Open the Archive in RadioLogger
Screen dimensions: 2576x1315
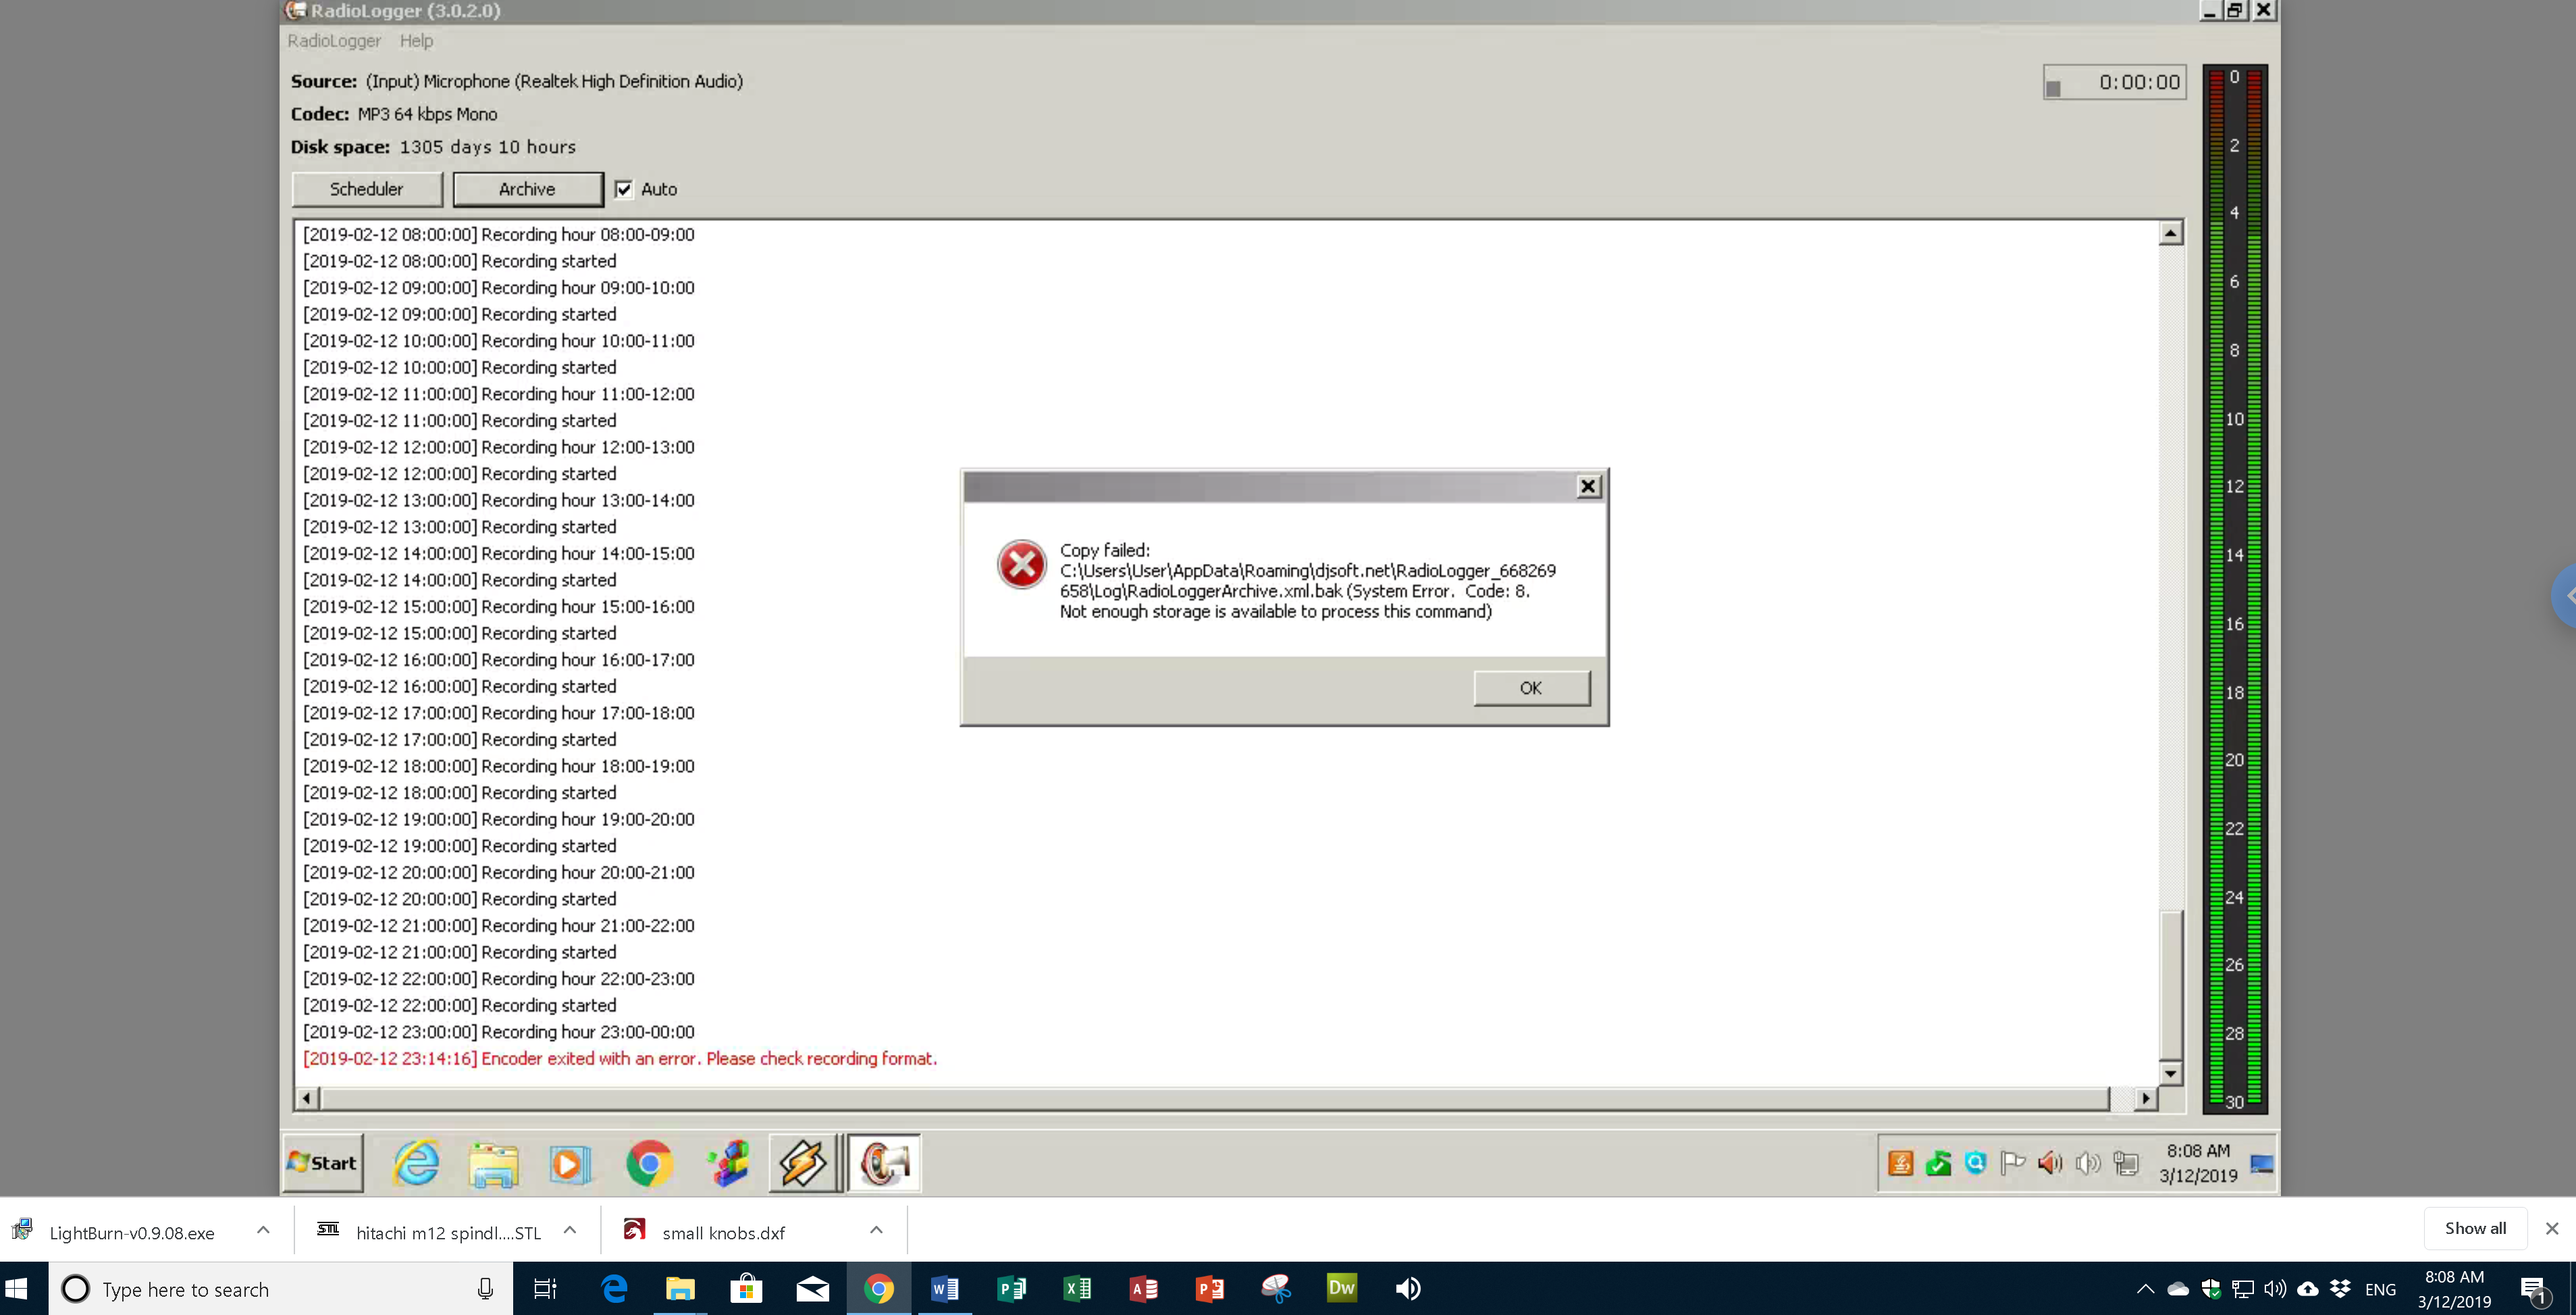click(527, 189)
